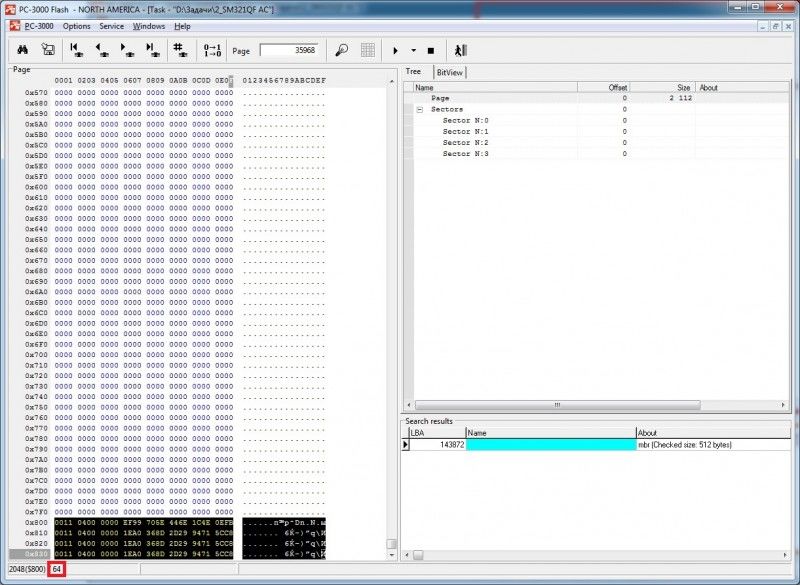Open the Options menu
Image resolution: width=800 pixels, height=585 pixels.
(77, 26)
